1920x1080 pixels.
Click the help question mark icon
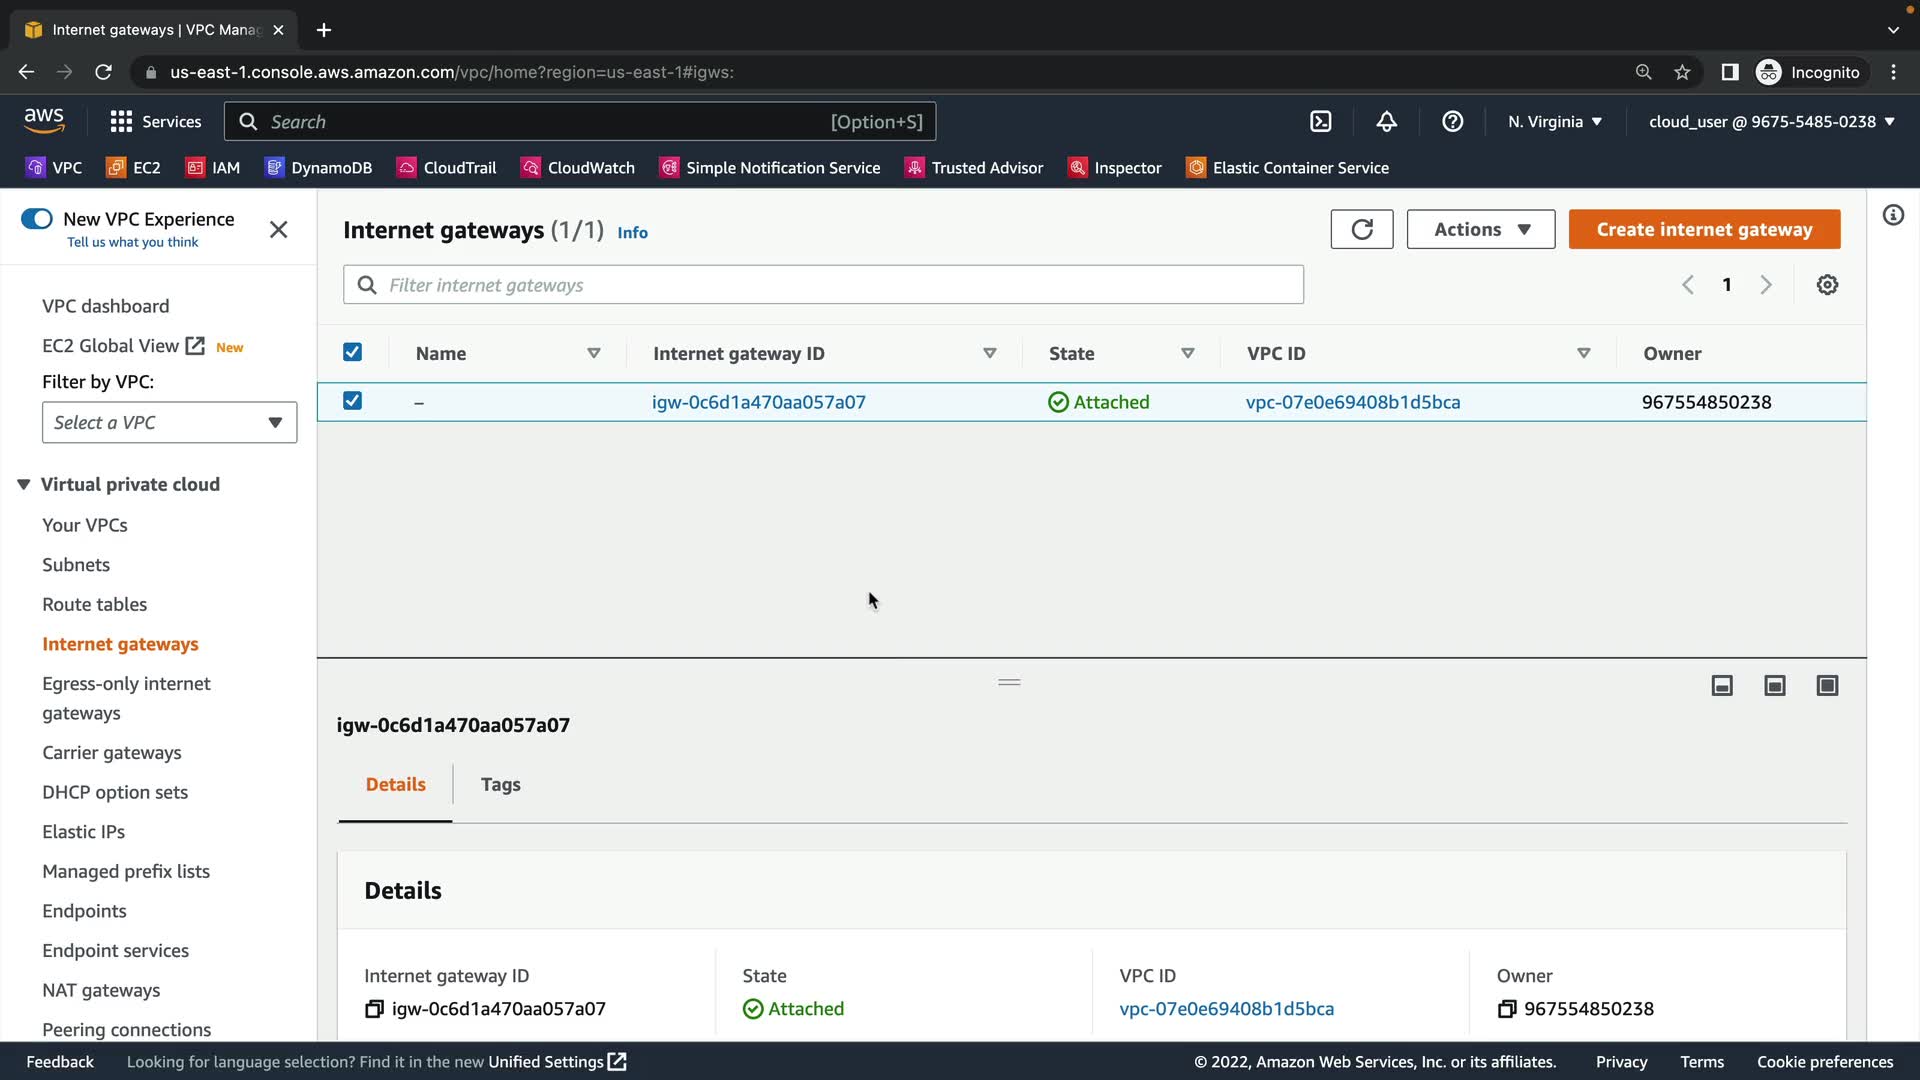click(1452, 122)
